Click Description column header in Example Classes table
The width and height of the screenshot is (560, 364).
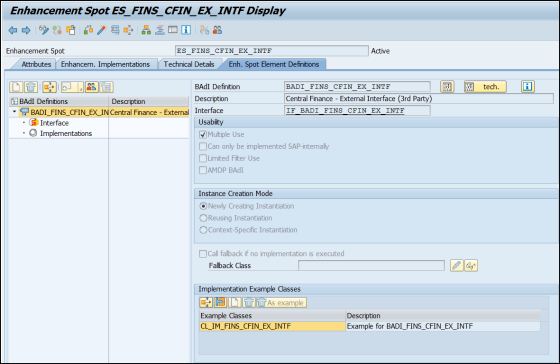click(x=443, y=315)
